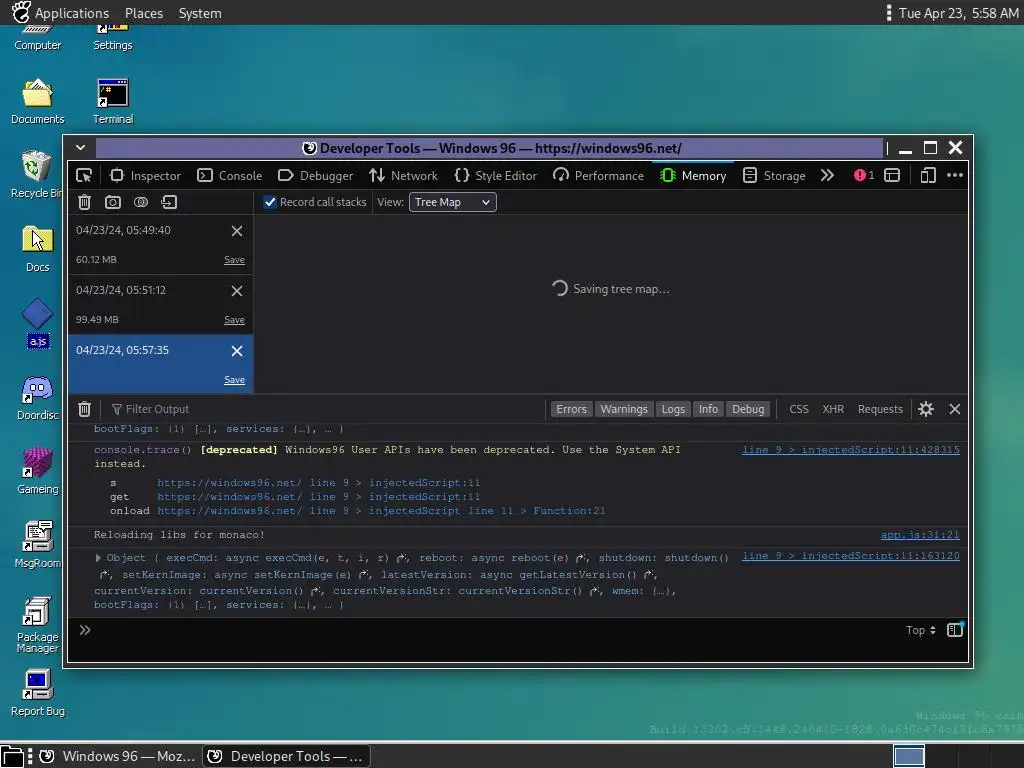Open the a.js desktop file
Screen dimensions: 1024x768
click(38, 323)
